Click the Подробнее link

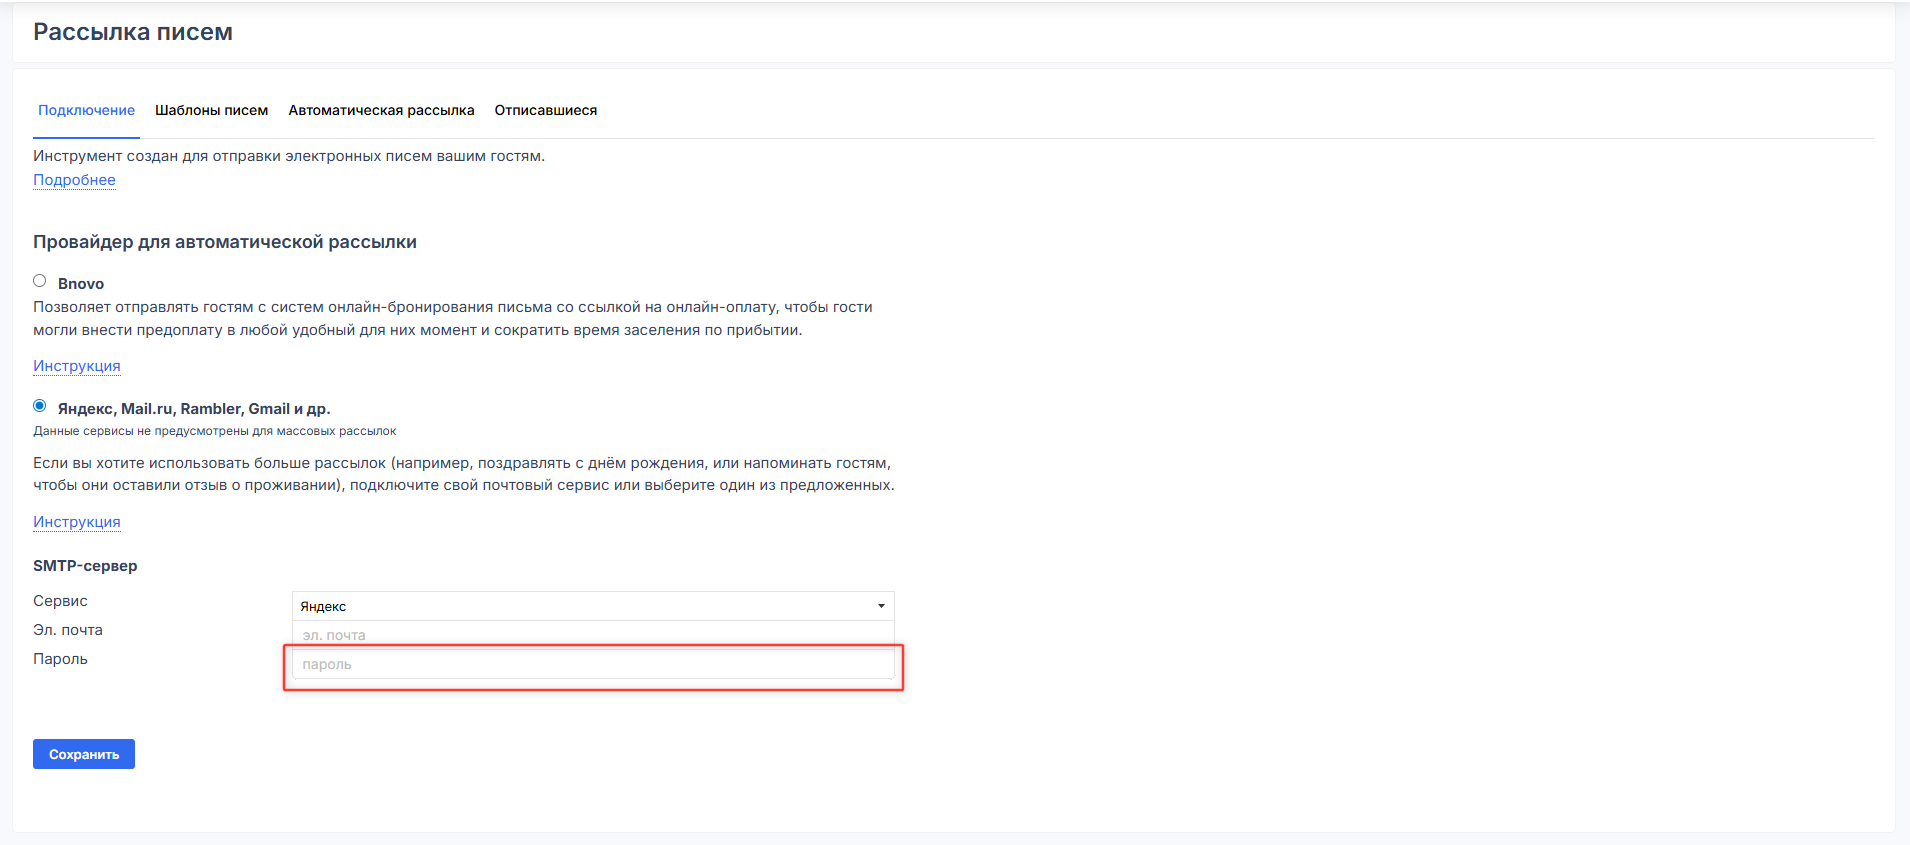pos(74,180)
